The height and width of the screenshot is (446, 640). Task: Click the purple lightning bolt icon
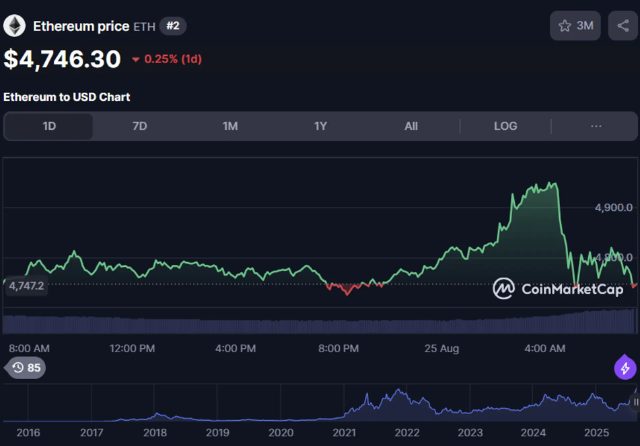(x=625, y=368)
